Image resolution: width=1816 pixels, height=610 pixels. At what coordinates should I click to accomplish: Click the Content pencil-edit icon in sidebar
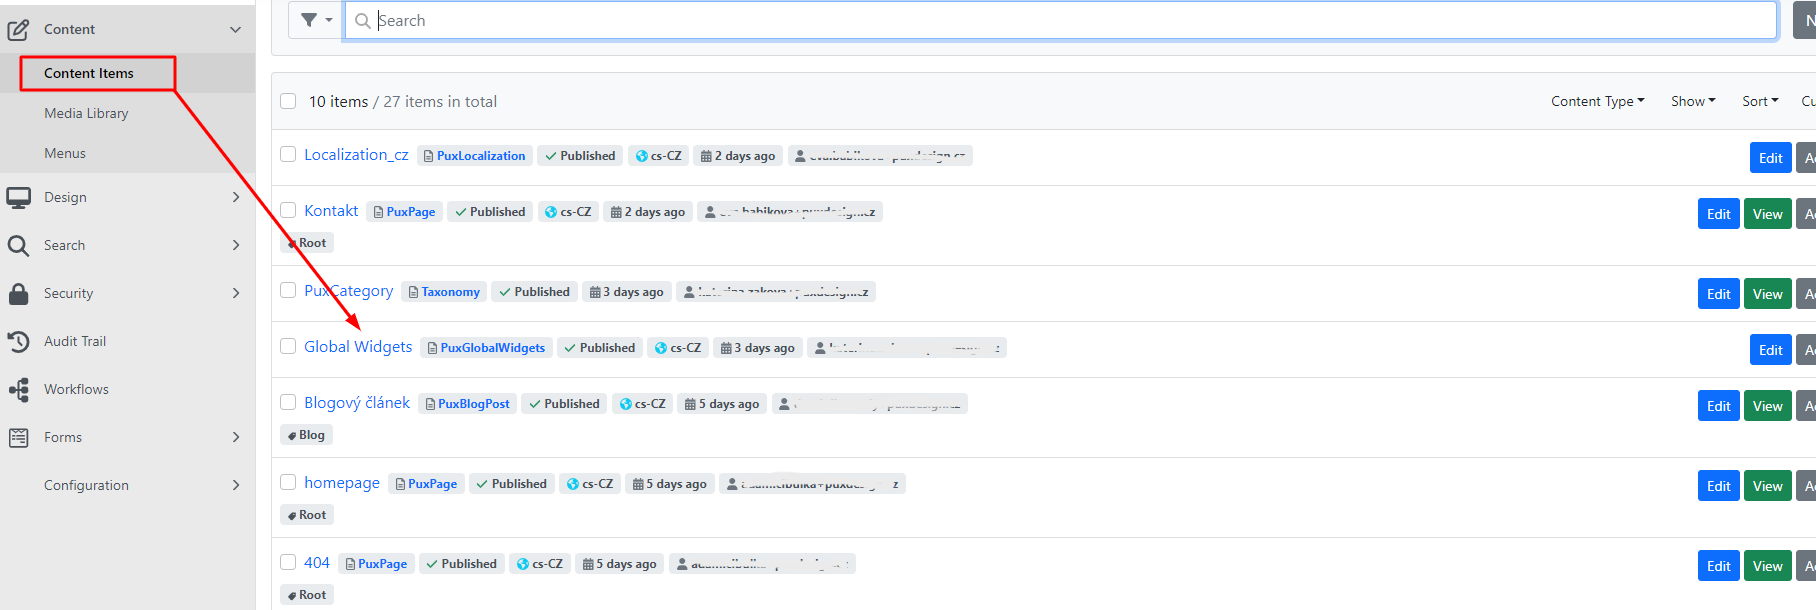(18, 30)
